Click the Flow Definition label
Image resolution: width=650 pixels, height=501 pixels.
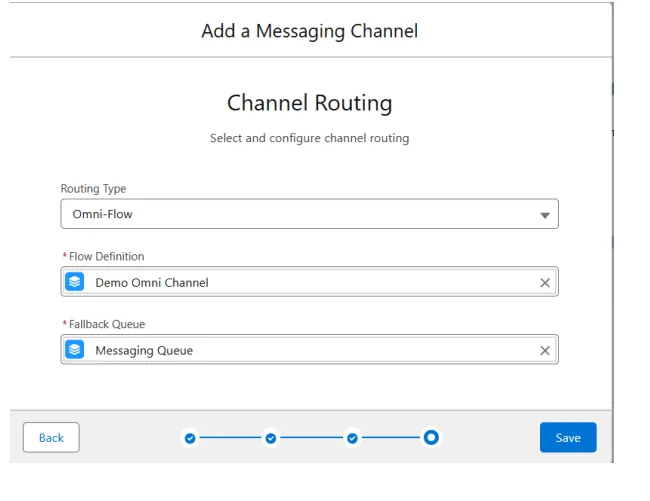tap(105, 257)
